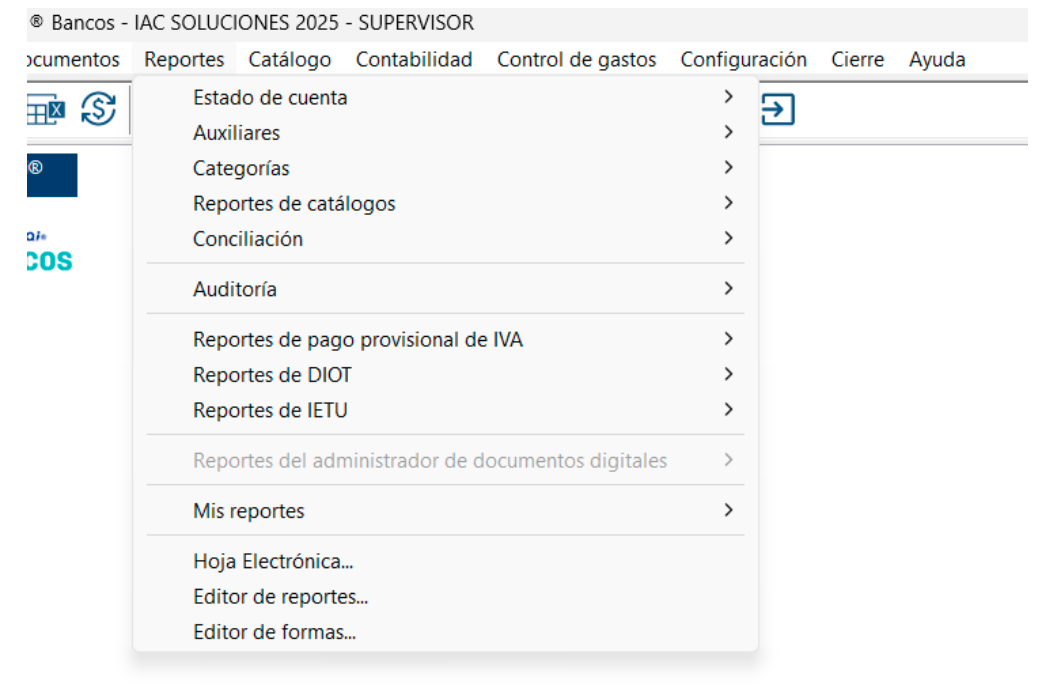This screenshot has height=696, width=1052.
Task: Expand Reportes de catálogos chevron
Action: coord(728,203)
